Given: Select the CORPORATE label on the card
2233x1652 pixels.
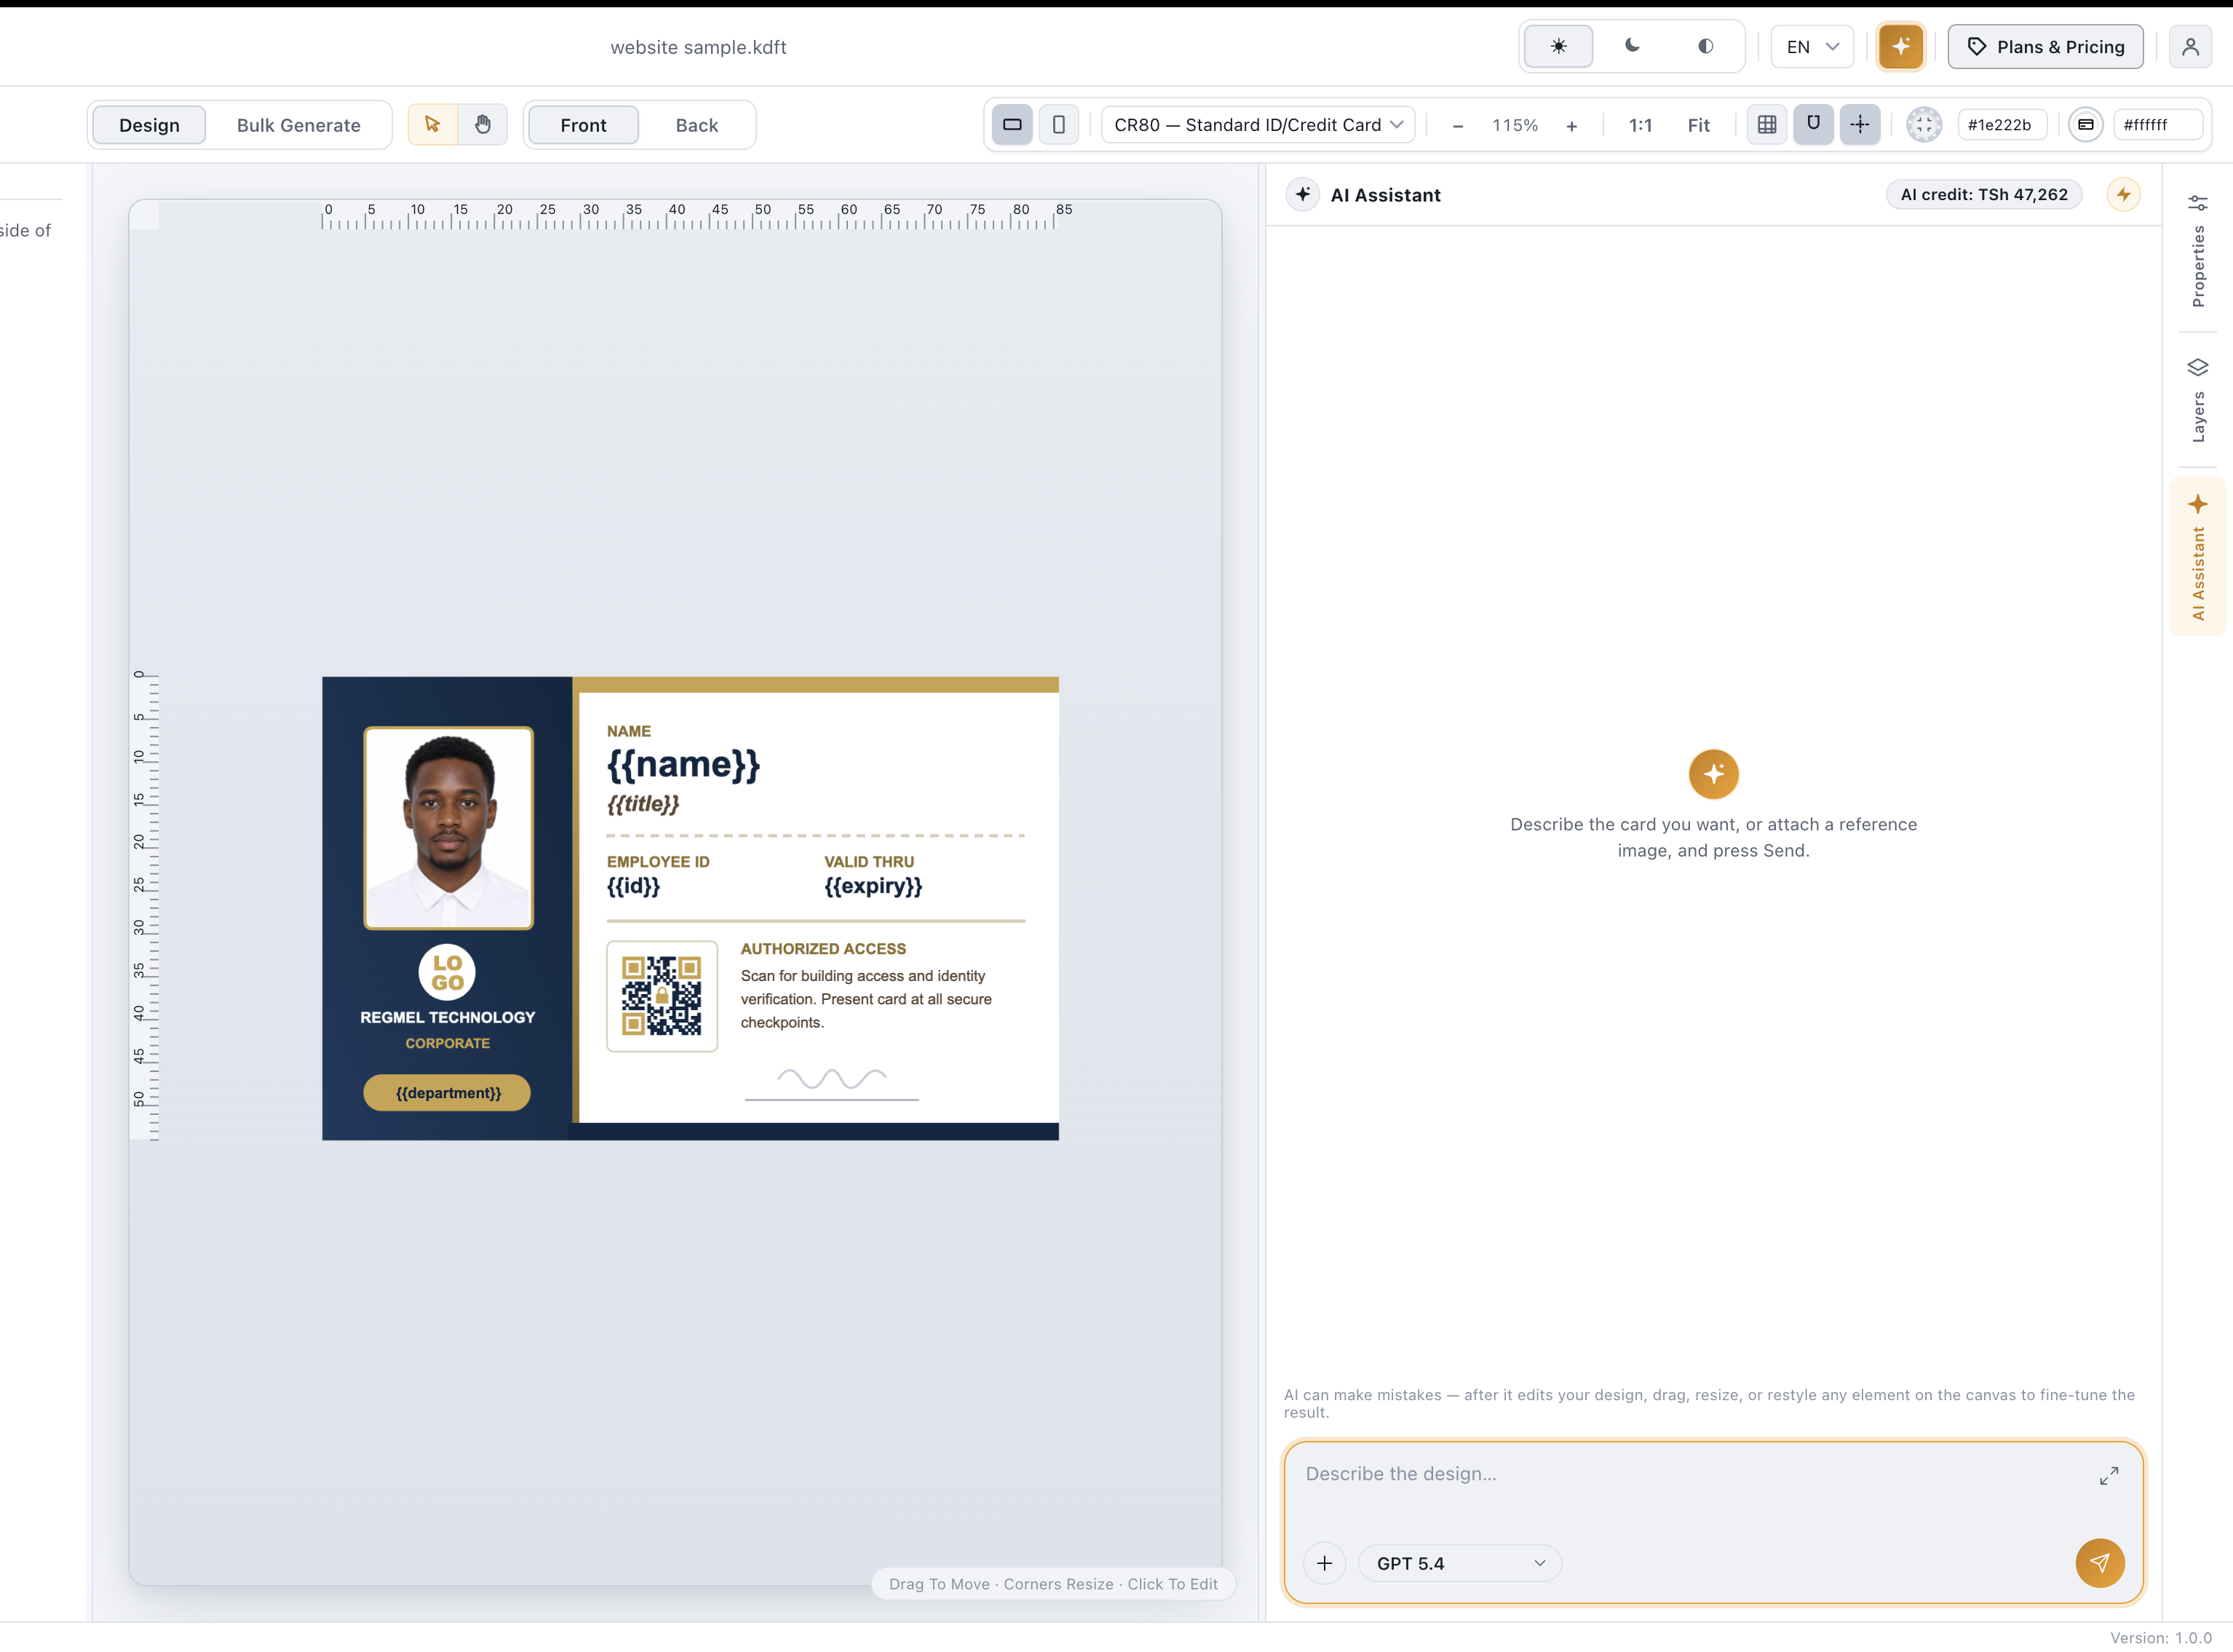Looking at the screenshot, I should (x=447, y=1043).
